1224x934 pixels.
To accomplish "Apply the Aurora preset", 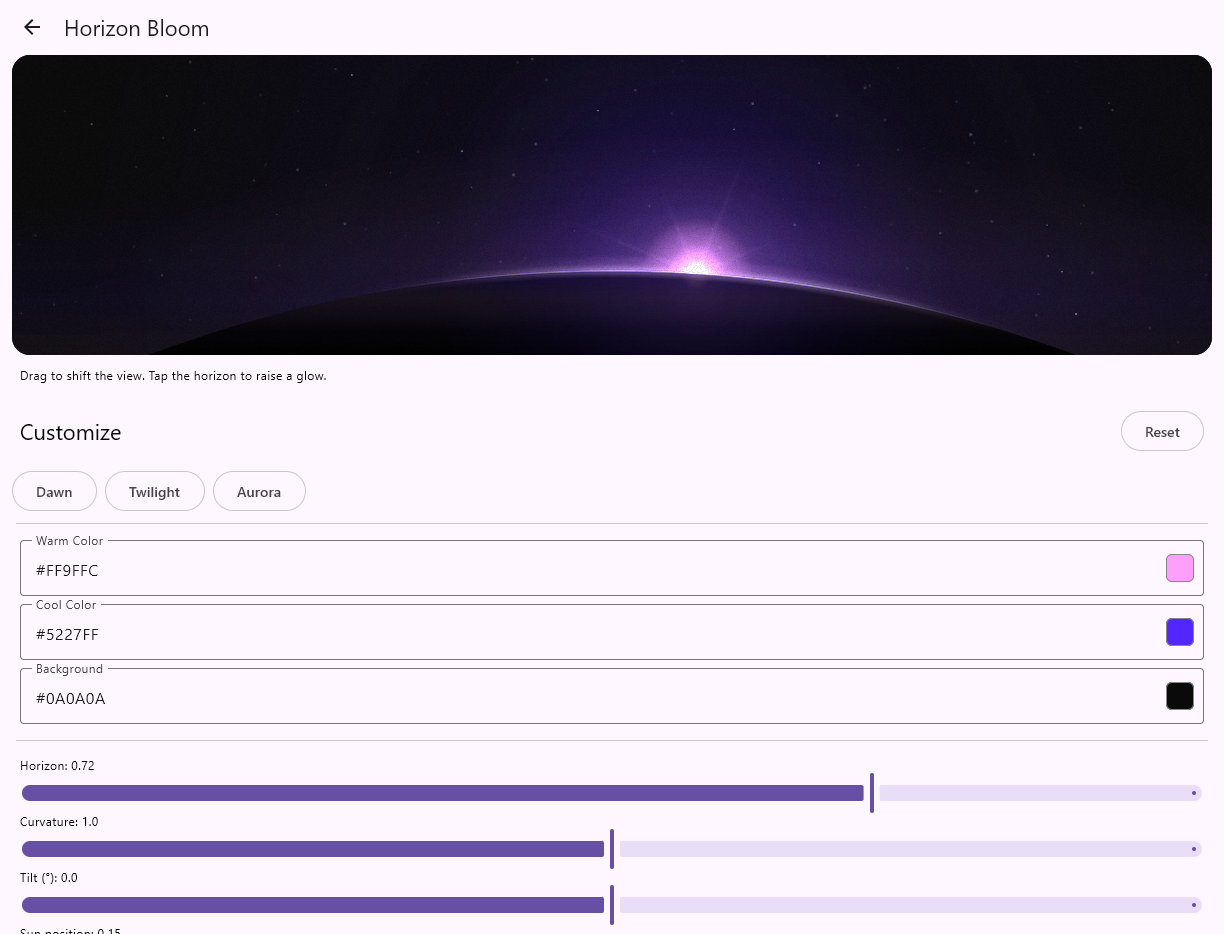I will (259, 491).
